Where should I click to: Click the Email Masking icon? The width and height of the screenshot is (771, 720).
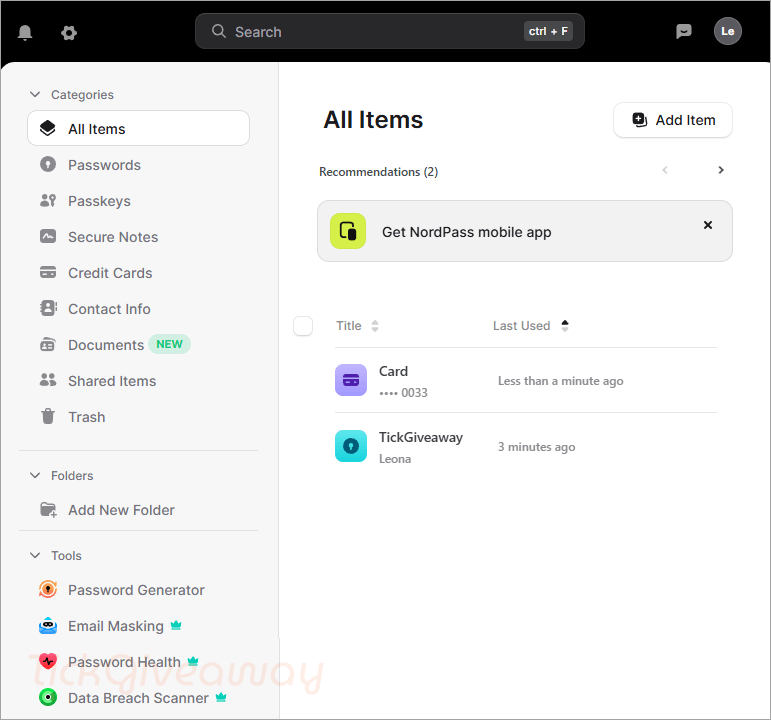[x=48, y=626]
